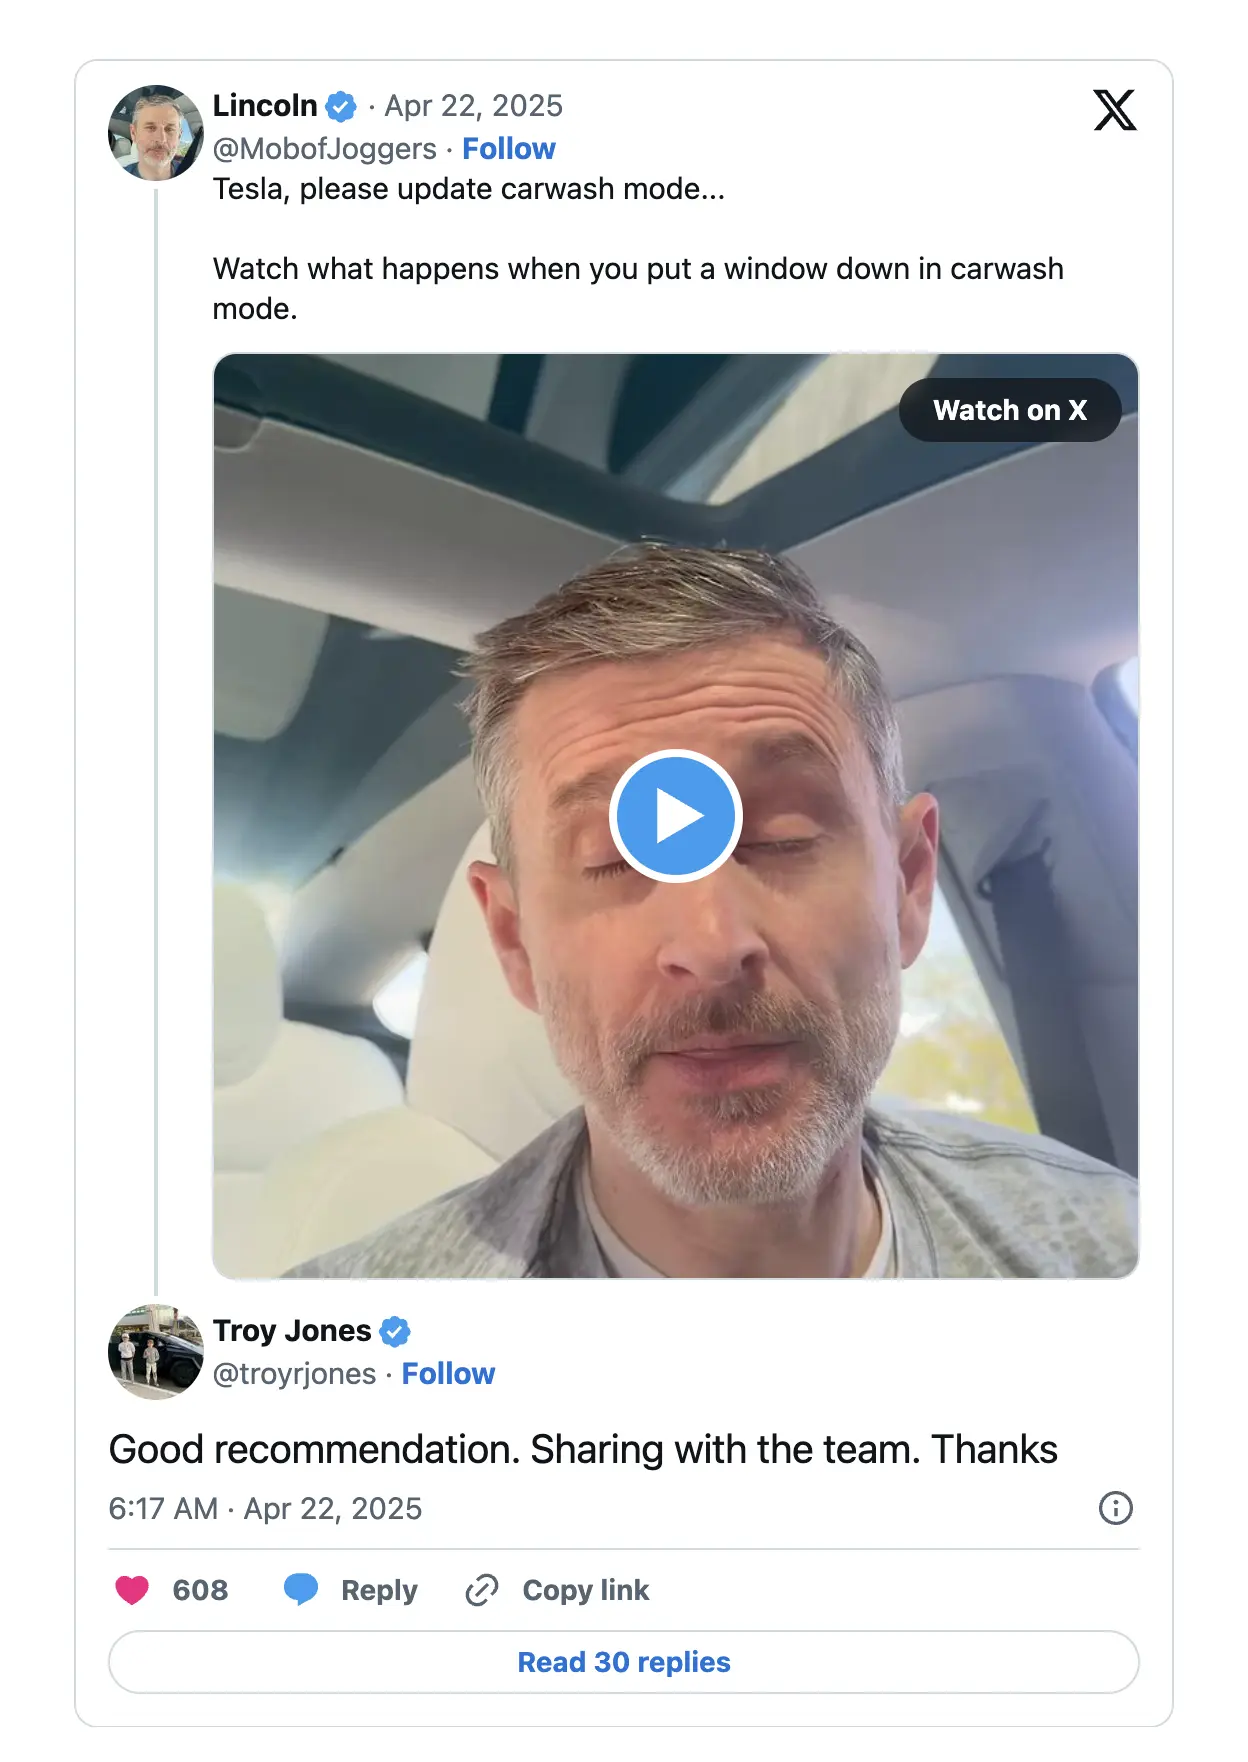Open the Lincoln display name link
Image resolution: width=1248 pixels, height=1762 pixels.
(265, 106)
